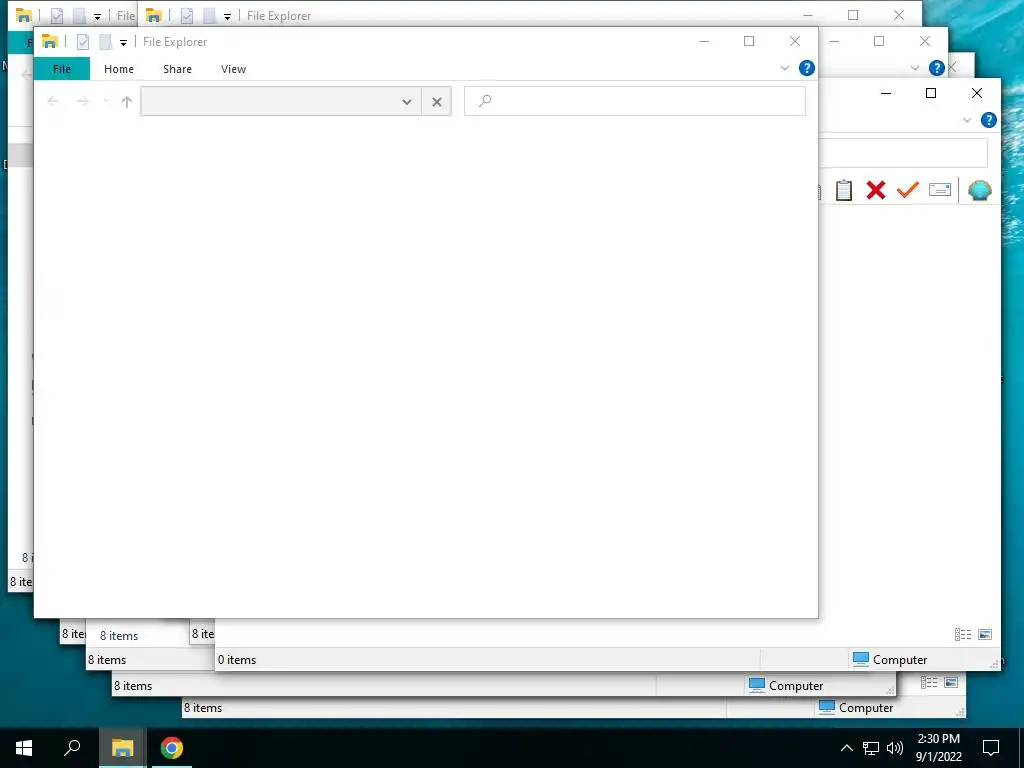Expand the ribbon chevron in the seashell toolbar window
The image size is (1024, 768).
(967, 120)
